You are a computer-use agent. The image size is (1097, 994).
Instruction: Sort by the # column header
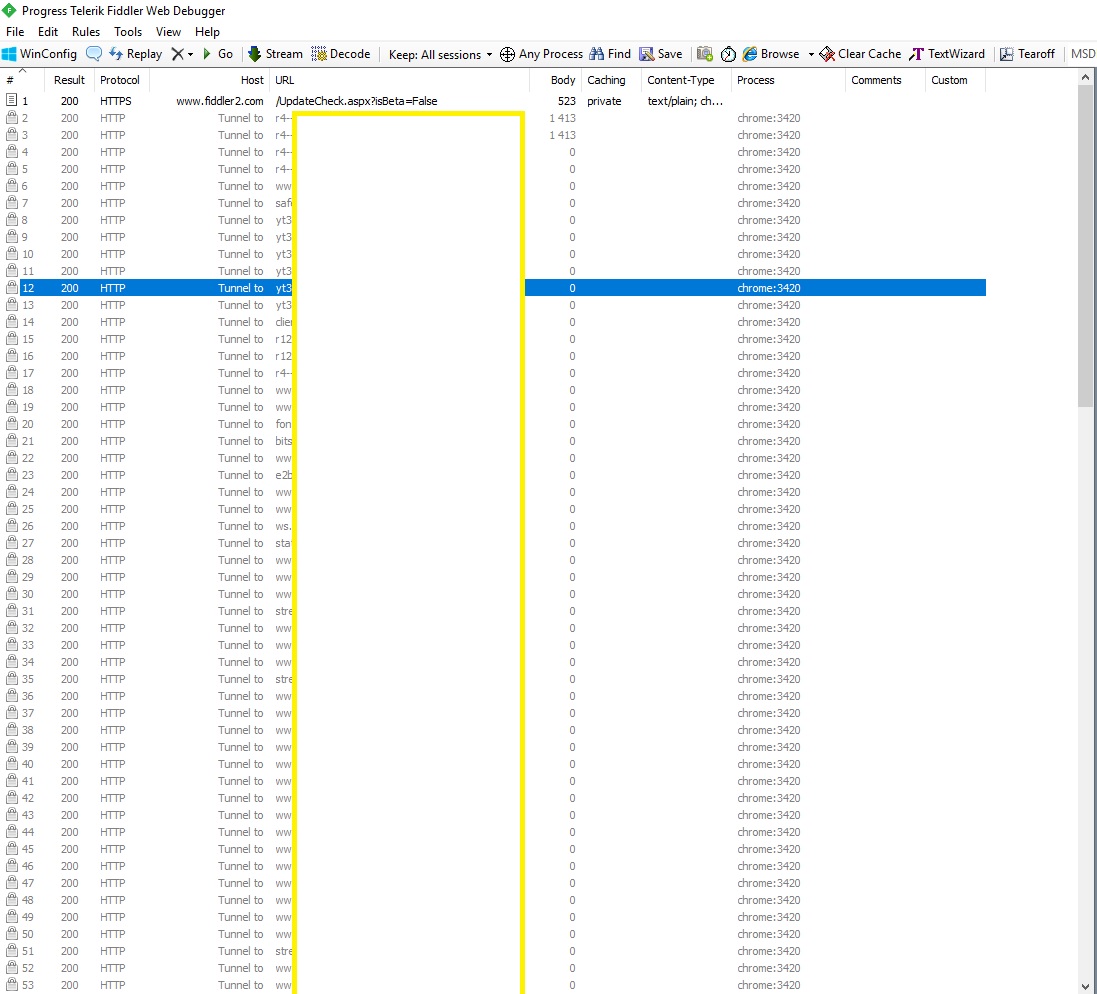coord(22,80)
